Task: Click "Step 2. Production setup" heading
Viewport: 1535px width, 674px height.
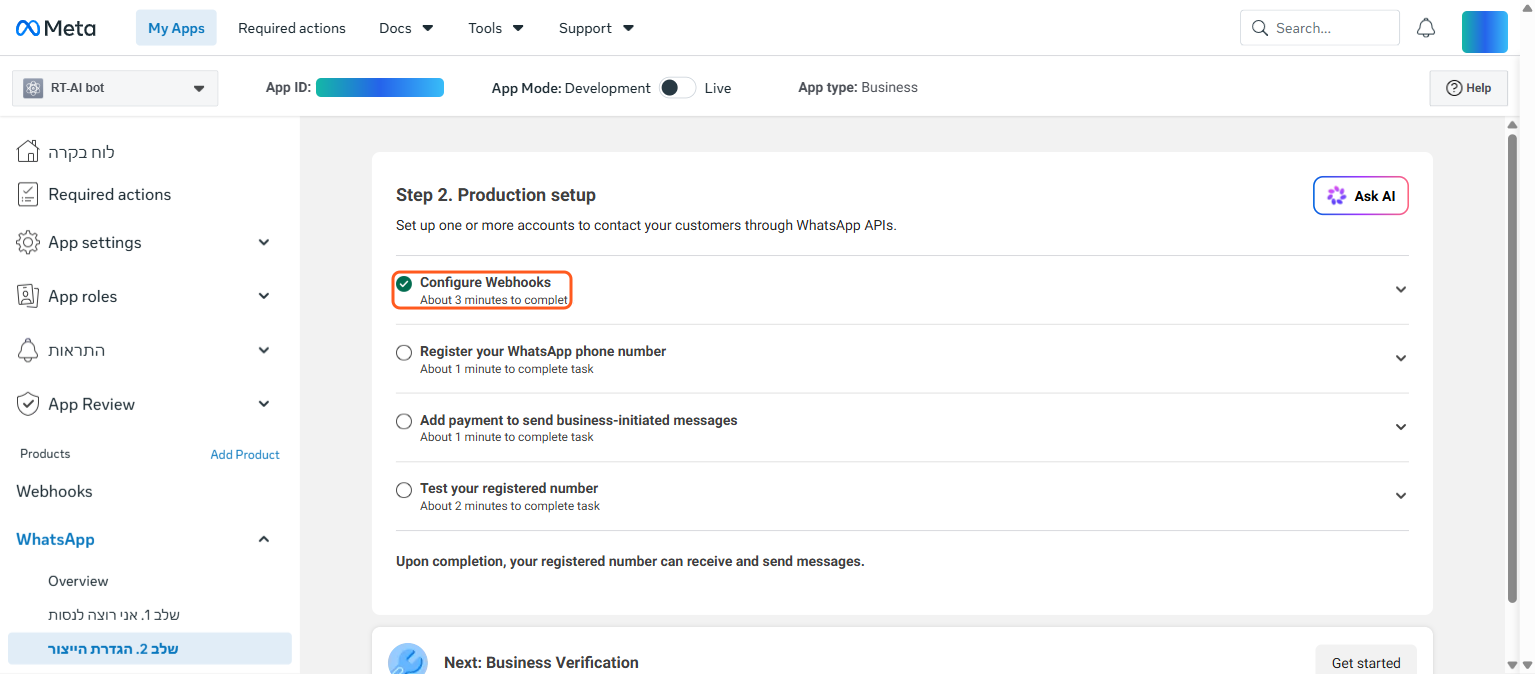Action: (496, 195)
